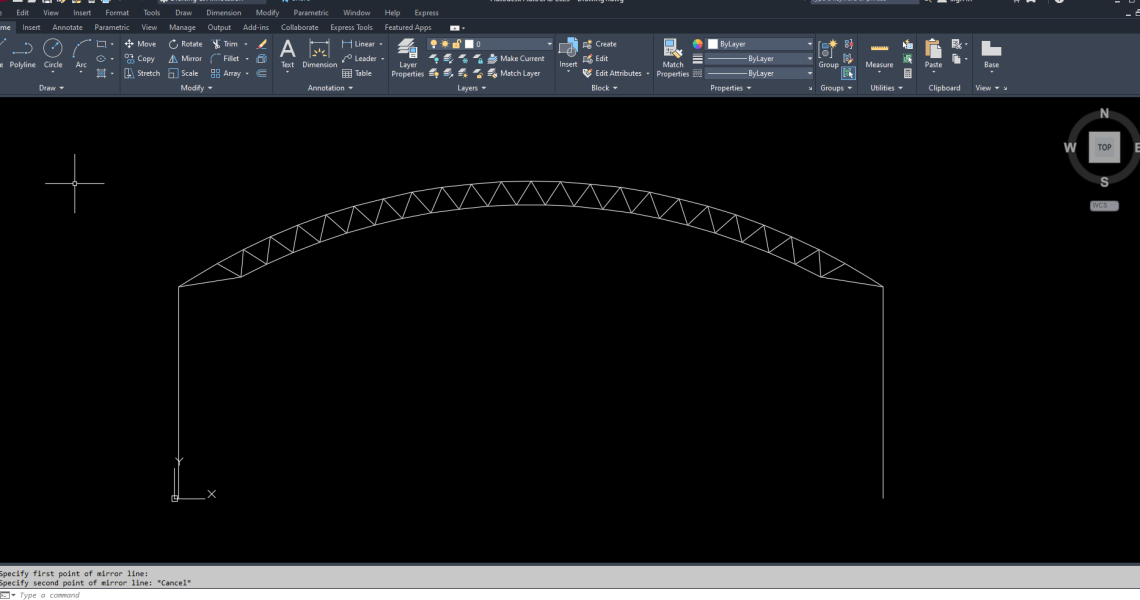The image size is (1140, 600).
Task: Toggle the lock icon of layer 0
Action: click(457, 44)
